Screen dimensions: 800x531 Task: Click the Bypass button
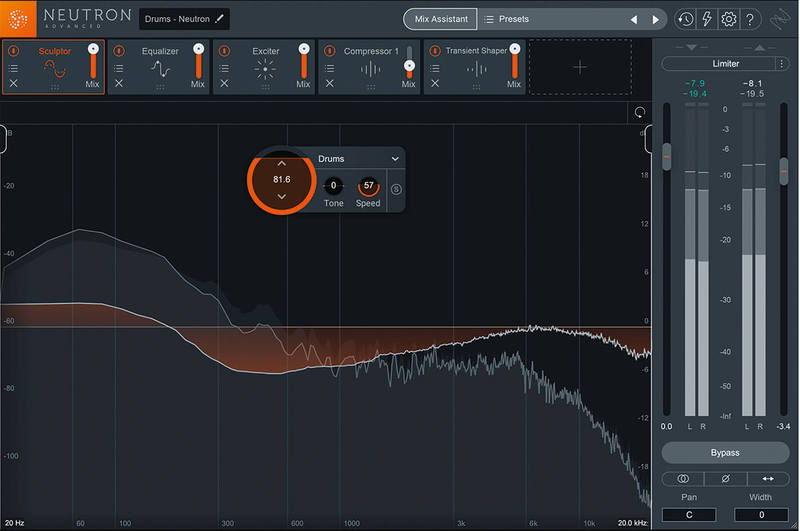tap(725, 452)
